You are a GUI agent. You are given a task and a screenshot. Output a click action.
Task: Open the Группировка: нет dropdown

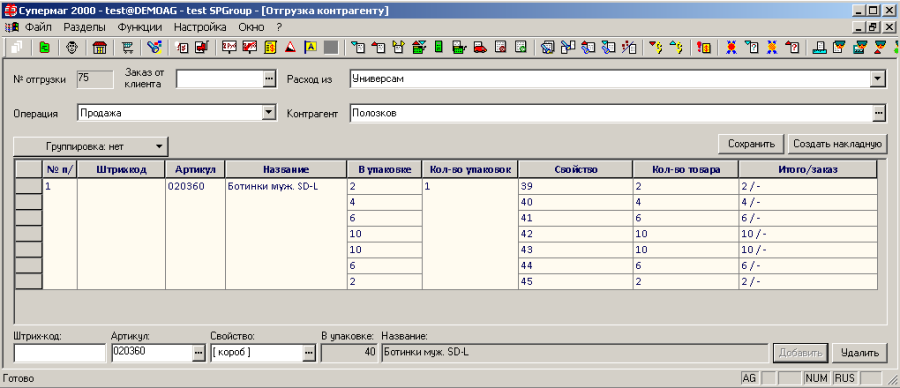tap(90, 146)
